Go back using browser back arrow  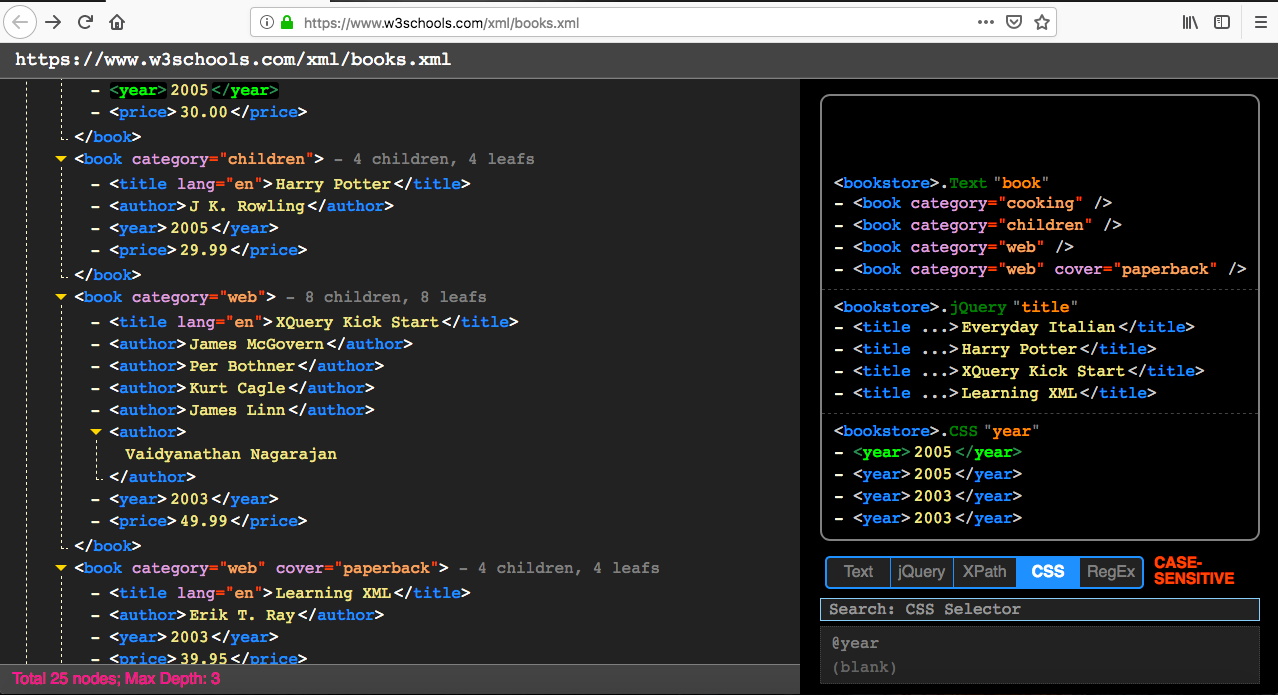(21, 22)
